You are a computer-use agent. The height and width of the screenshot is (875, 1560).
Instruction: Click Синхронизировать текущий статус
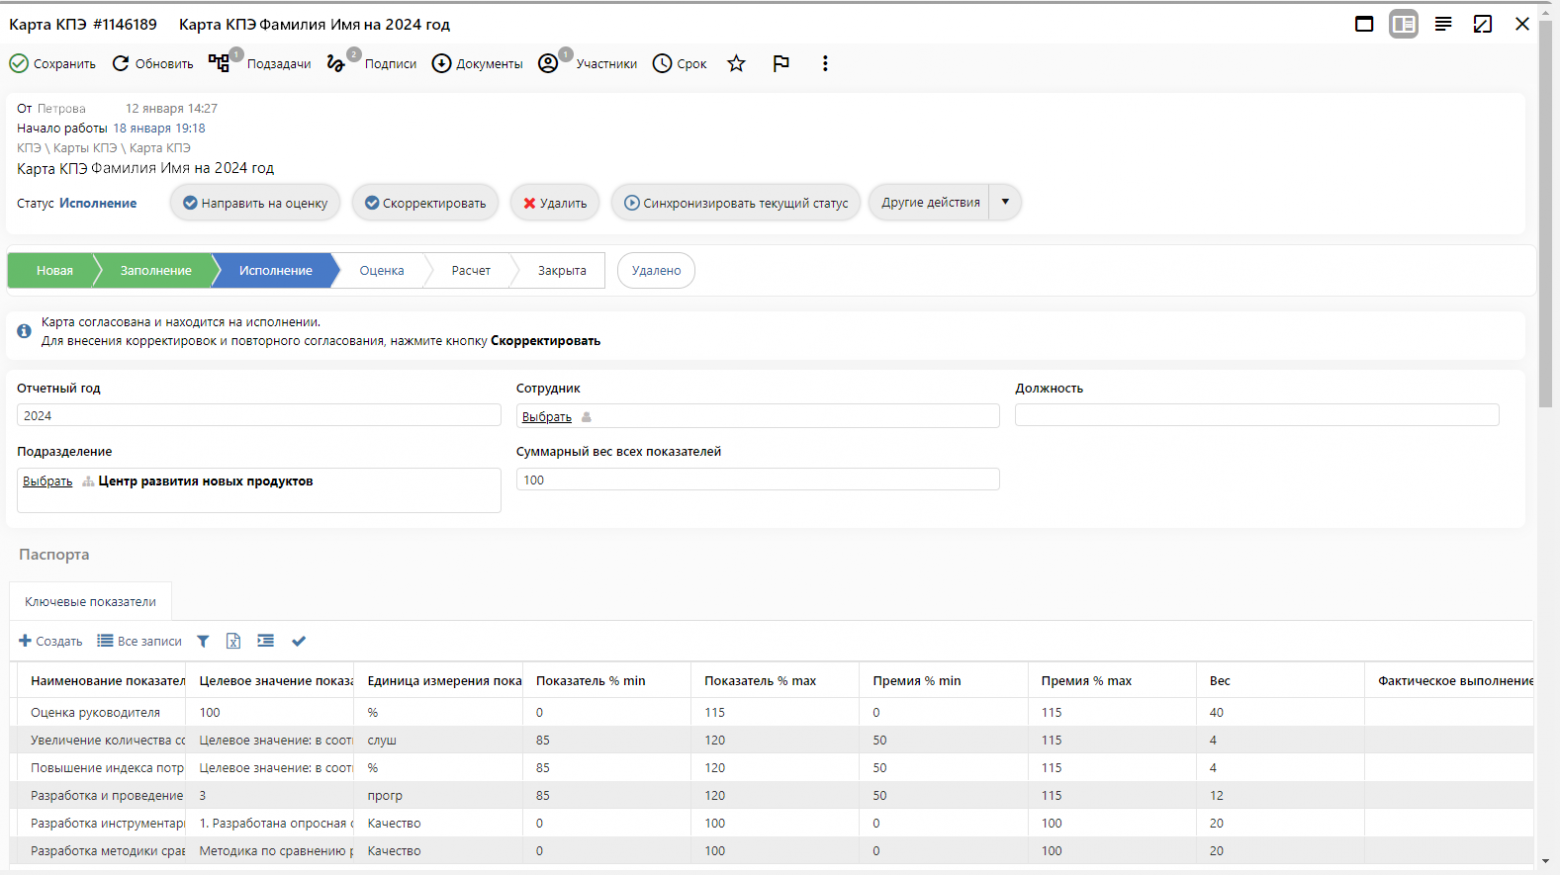(x=736, y=203)
